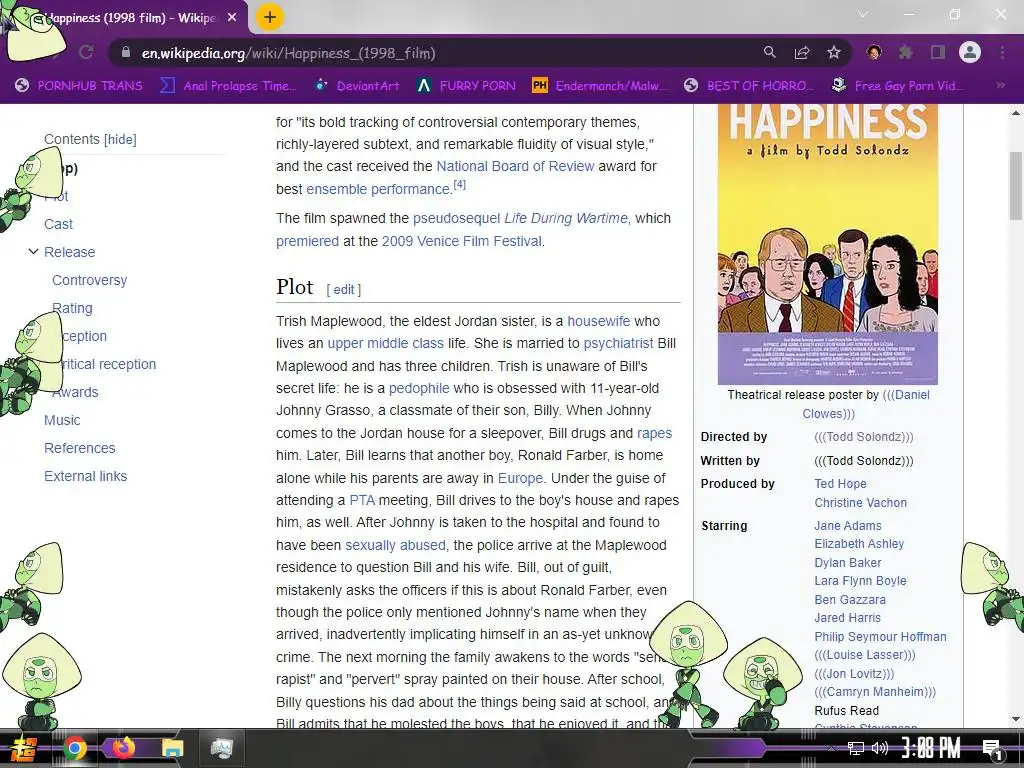Open the Chrome profile avatar menu
This screenshot has height=768, width=1024.
pyautogui.click(x=970, y=52)
